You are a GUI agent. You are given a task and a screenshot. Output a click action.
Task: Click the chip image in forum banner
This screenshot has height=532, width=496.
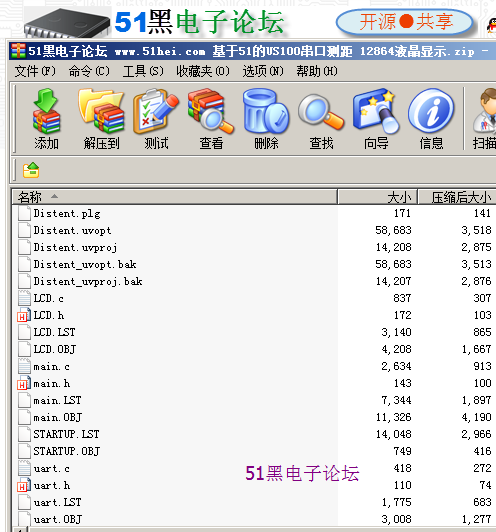pyautogui.click(x=67, y=22)
